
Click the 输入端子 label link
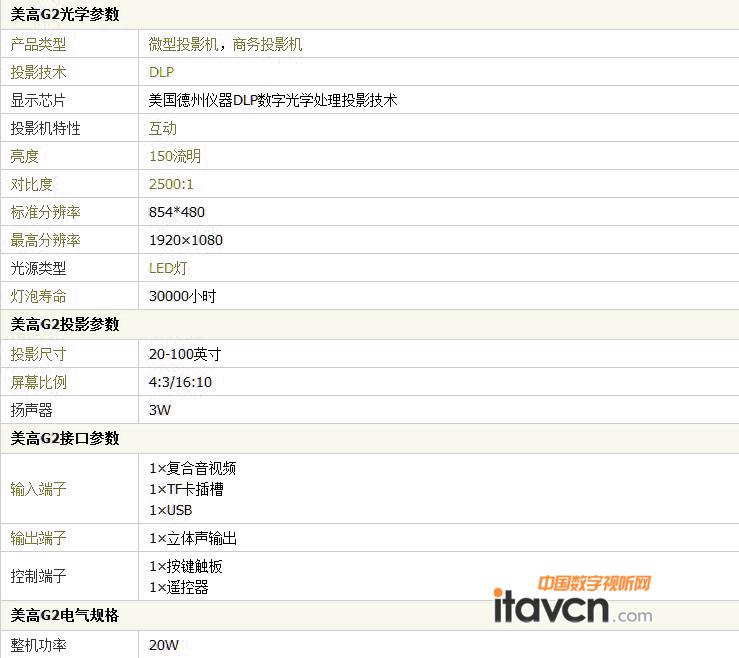(38, 489)
